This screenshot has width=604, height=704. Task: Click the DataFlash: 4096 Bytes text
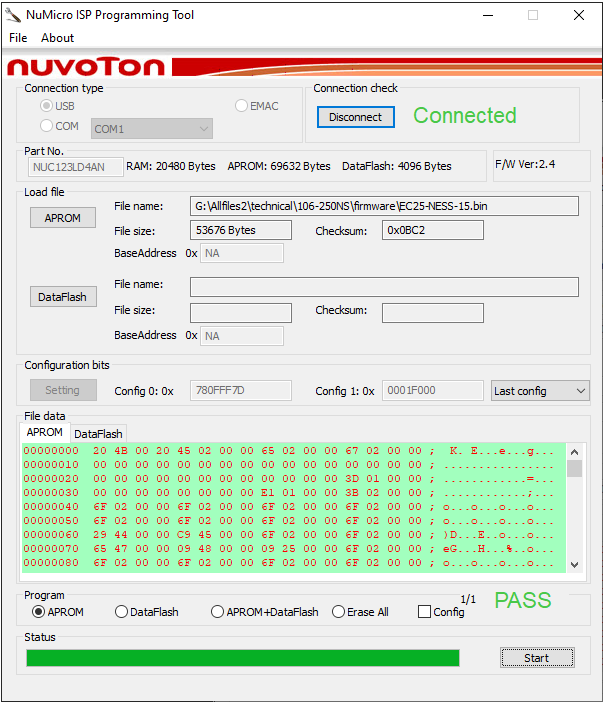[397, 166]
